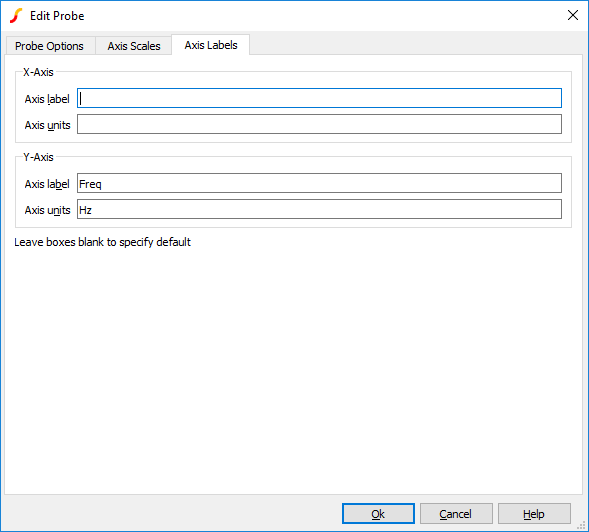This screenshot has height=532, width=589.
Task: Click the Y-Axis 'Axis label' caption
Action: point(47,184)
